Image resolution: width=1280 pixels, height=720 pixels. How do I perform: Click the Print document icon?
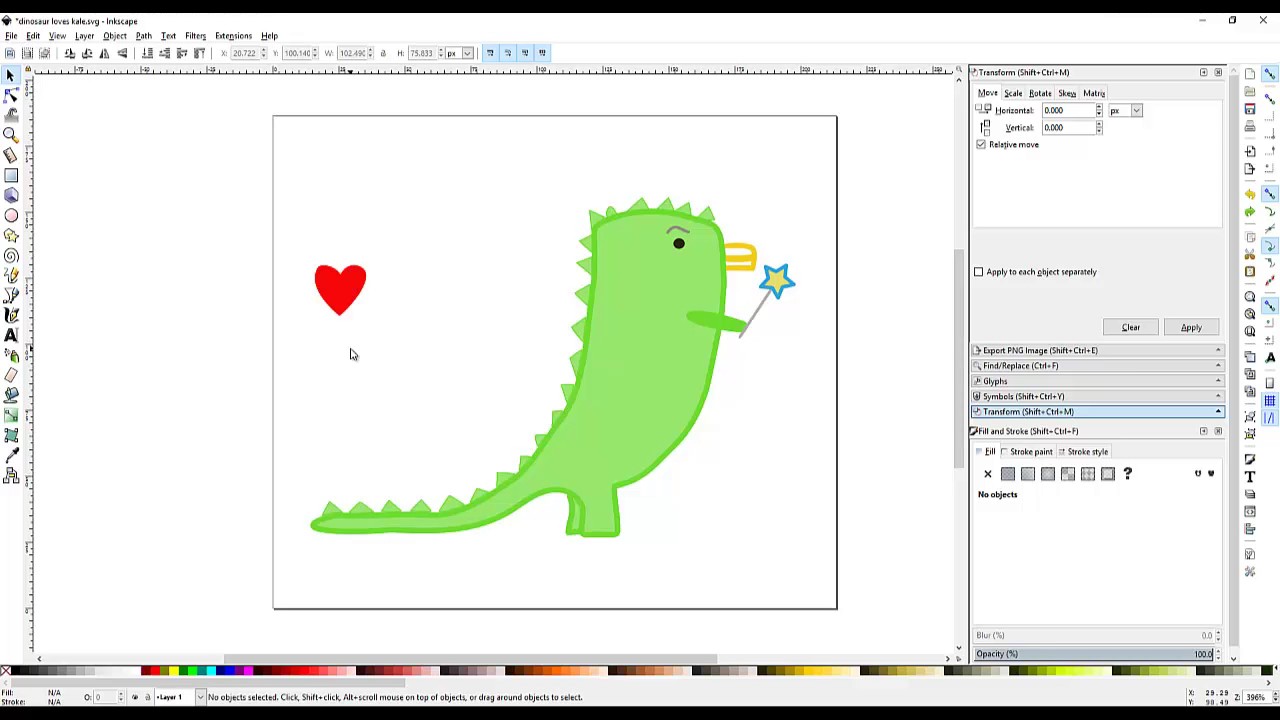[x=1250, y=126]
